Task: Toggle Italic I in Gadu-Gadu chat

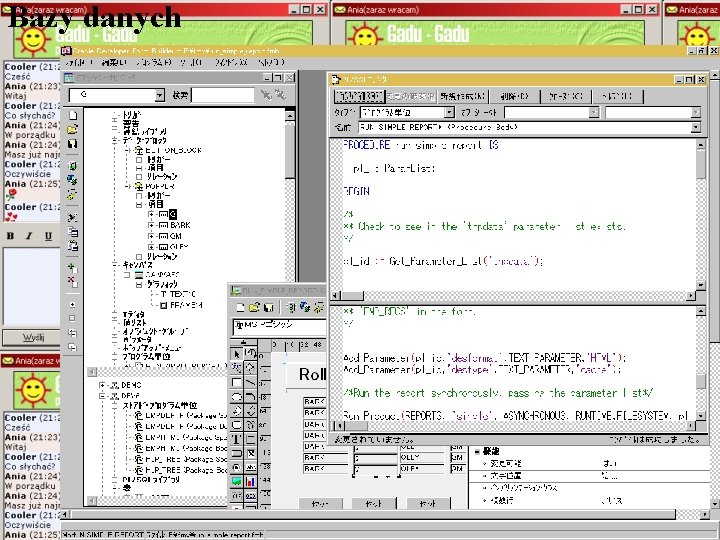Action: 29,236
